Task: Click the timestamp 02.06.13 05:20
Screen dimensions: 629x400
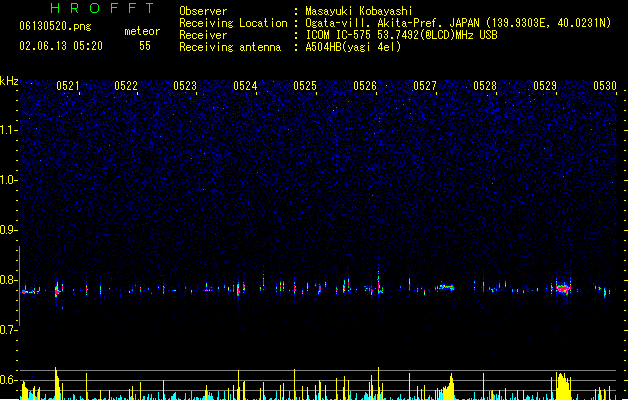Action: click(x=61, y=46)
